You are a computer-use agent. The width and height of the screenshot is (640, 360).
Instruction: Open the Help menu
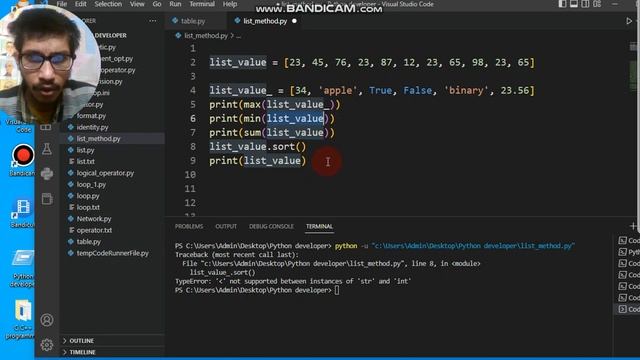230,4
